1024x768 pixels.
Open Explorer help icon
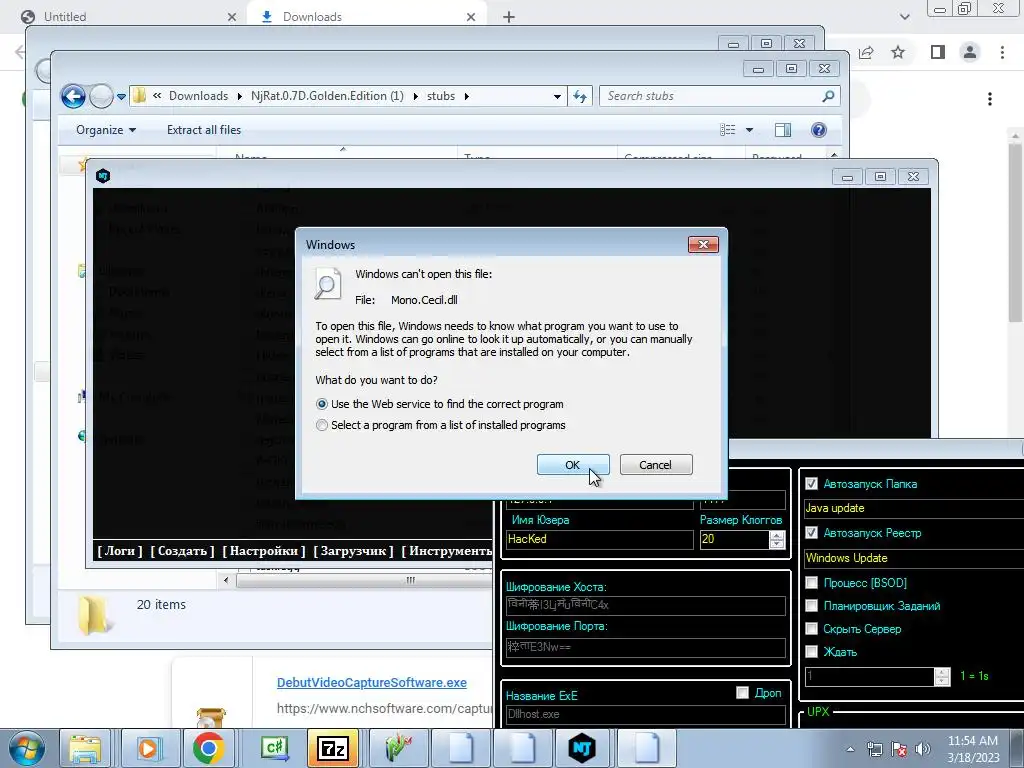pos(819,130)
